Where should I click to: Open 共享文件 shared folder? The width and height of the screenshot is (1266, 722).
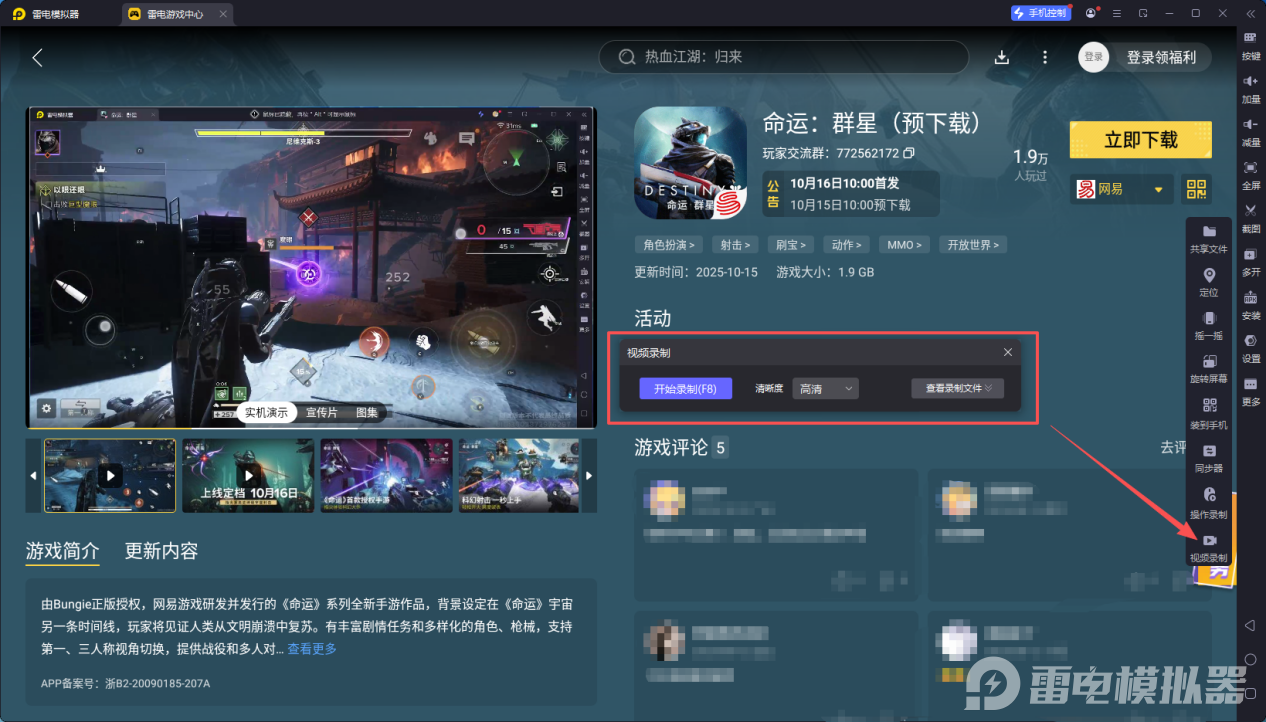(x=1209, y=238)
